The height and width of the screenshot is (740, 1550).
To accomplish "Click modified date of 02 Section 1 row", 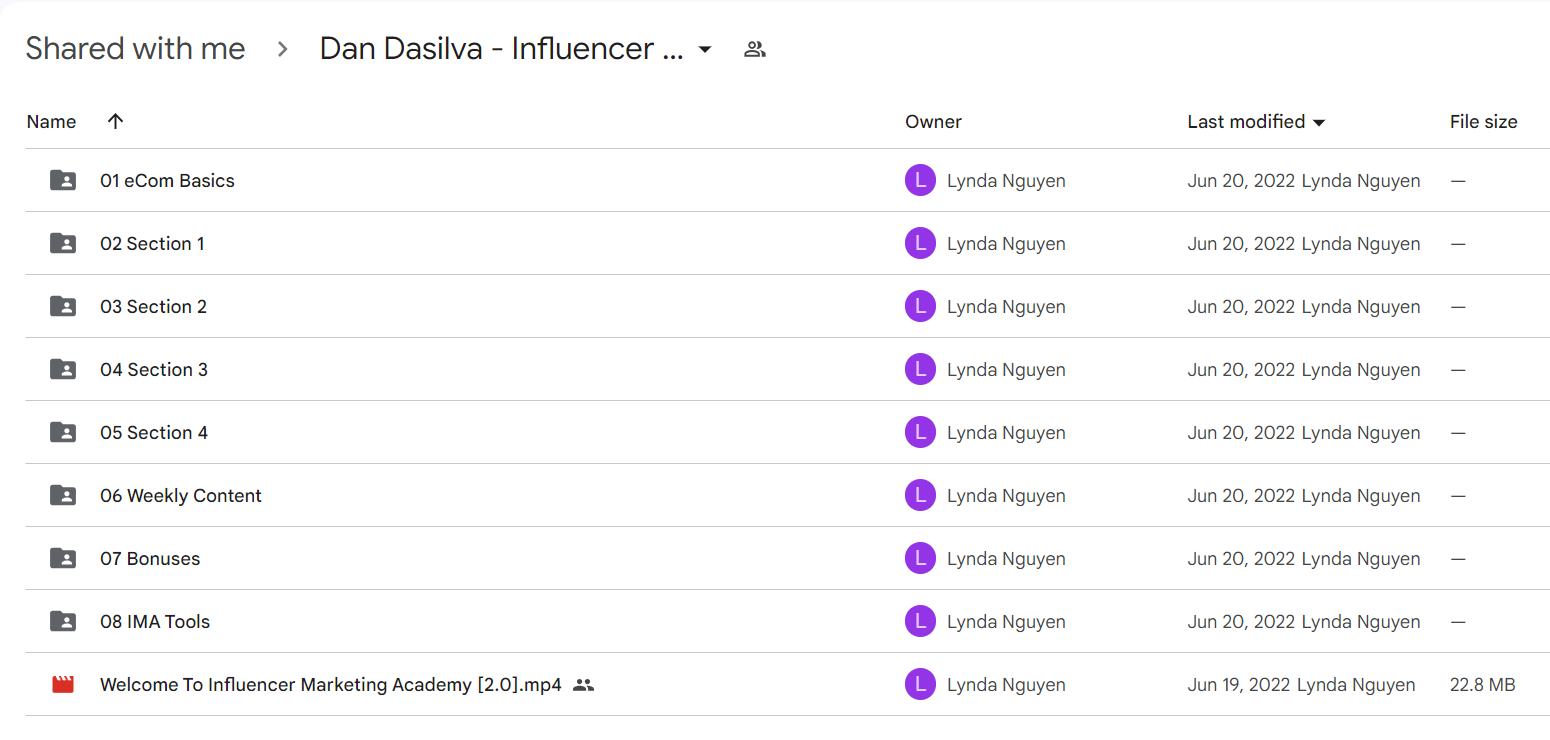I will click(1241, 244).
